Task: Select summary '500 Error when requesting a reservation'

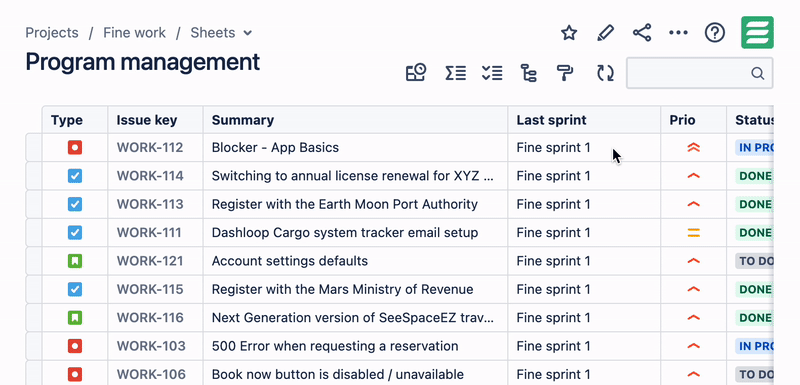Action: pos(335,346)
